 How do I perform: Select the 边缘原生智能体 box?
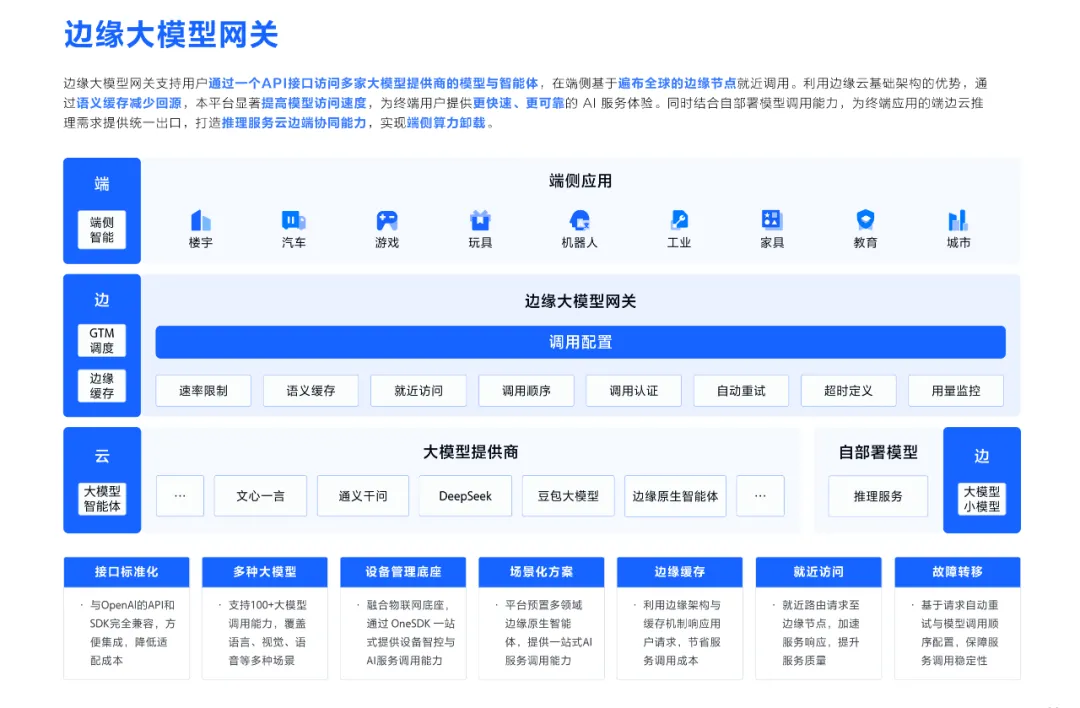point(675,496)
